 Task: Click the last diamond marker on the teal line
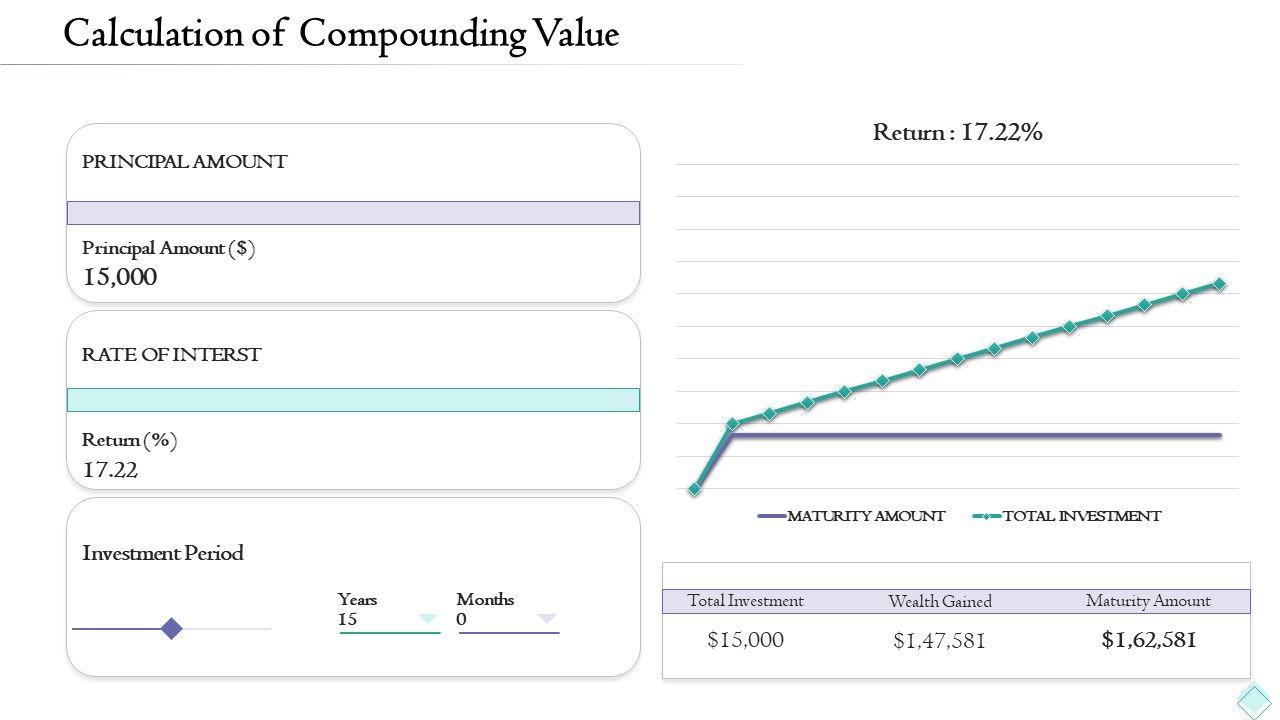pos(1219,284)
